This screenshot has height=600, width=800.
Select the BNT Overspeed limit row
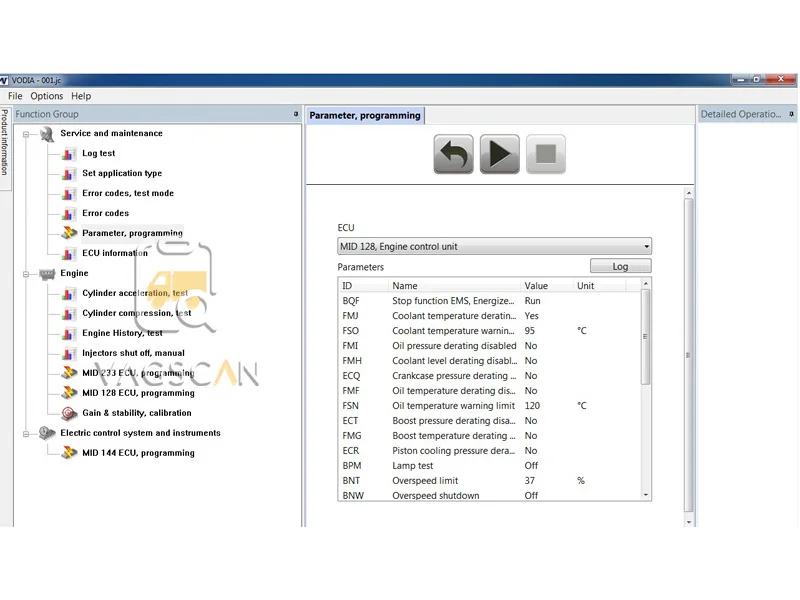[x=490, y=481]
